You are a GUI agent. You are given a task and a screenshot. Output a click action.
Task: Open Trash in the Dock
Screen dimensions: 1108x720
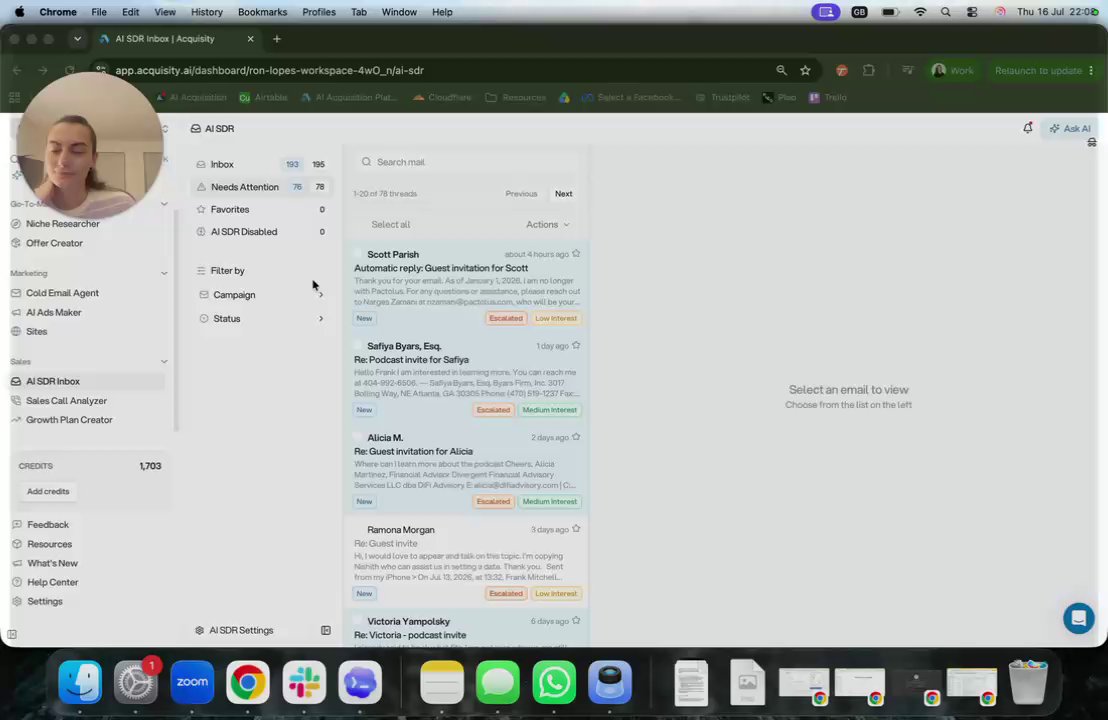[1028, 682]
